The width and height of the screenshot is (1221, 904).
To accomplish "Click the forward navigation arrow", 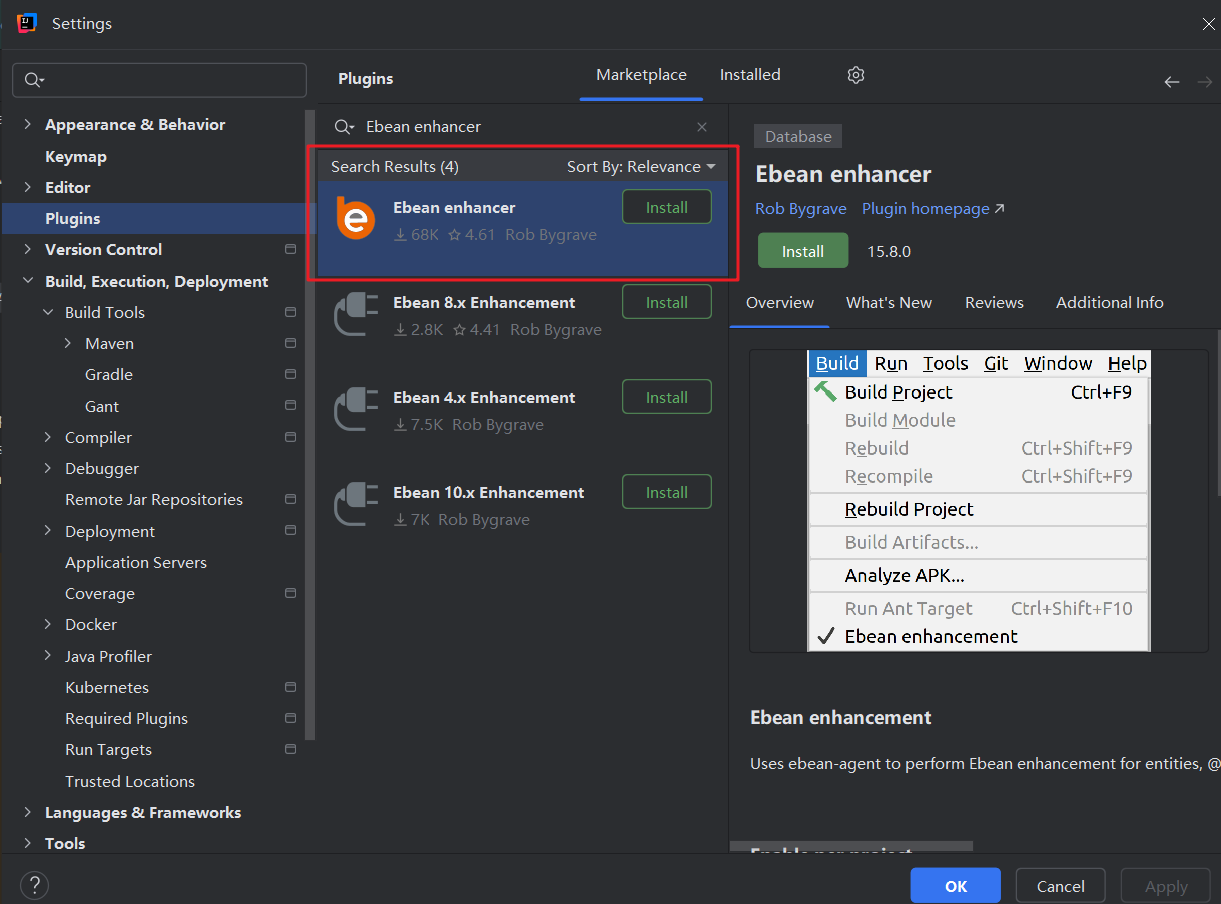I will pyautogui.click(x=1204, y=82).
